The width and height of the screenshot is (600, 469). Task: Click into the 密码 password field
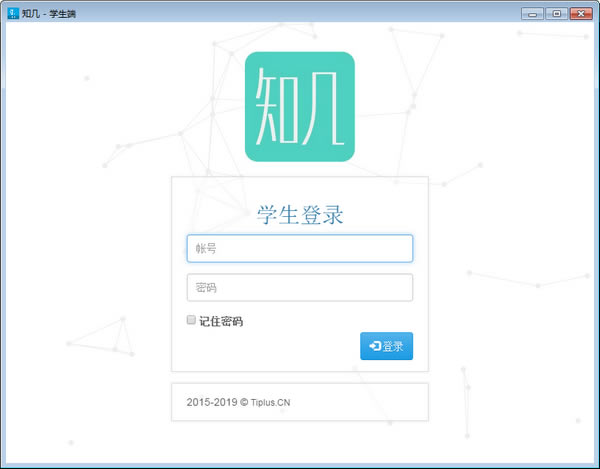tap(300, 288)
